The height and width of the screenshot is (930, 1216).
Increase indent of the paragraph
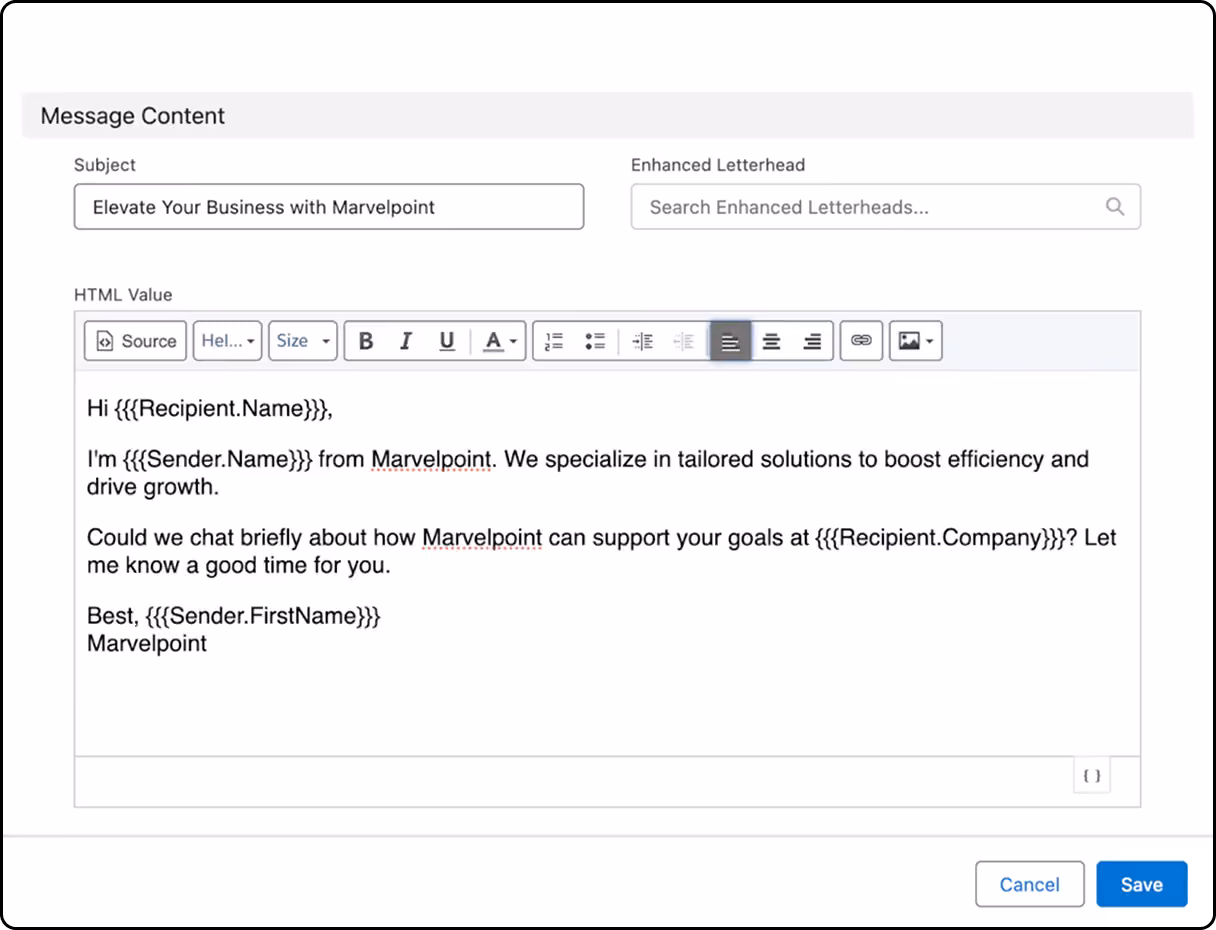[x=643, y=341]
